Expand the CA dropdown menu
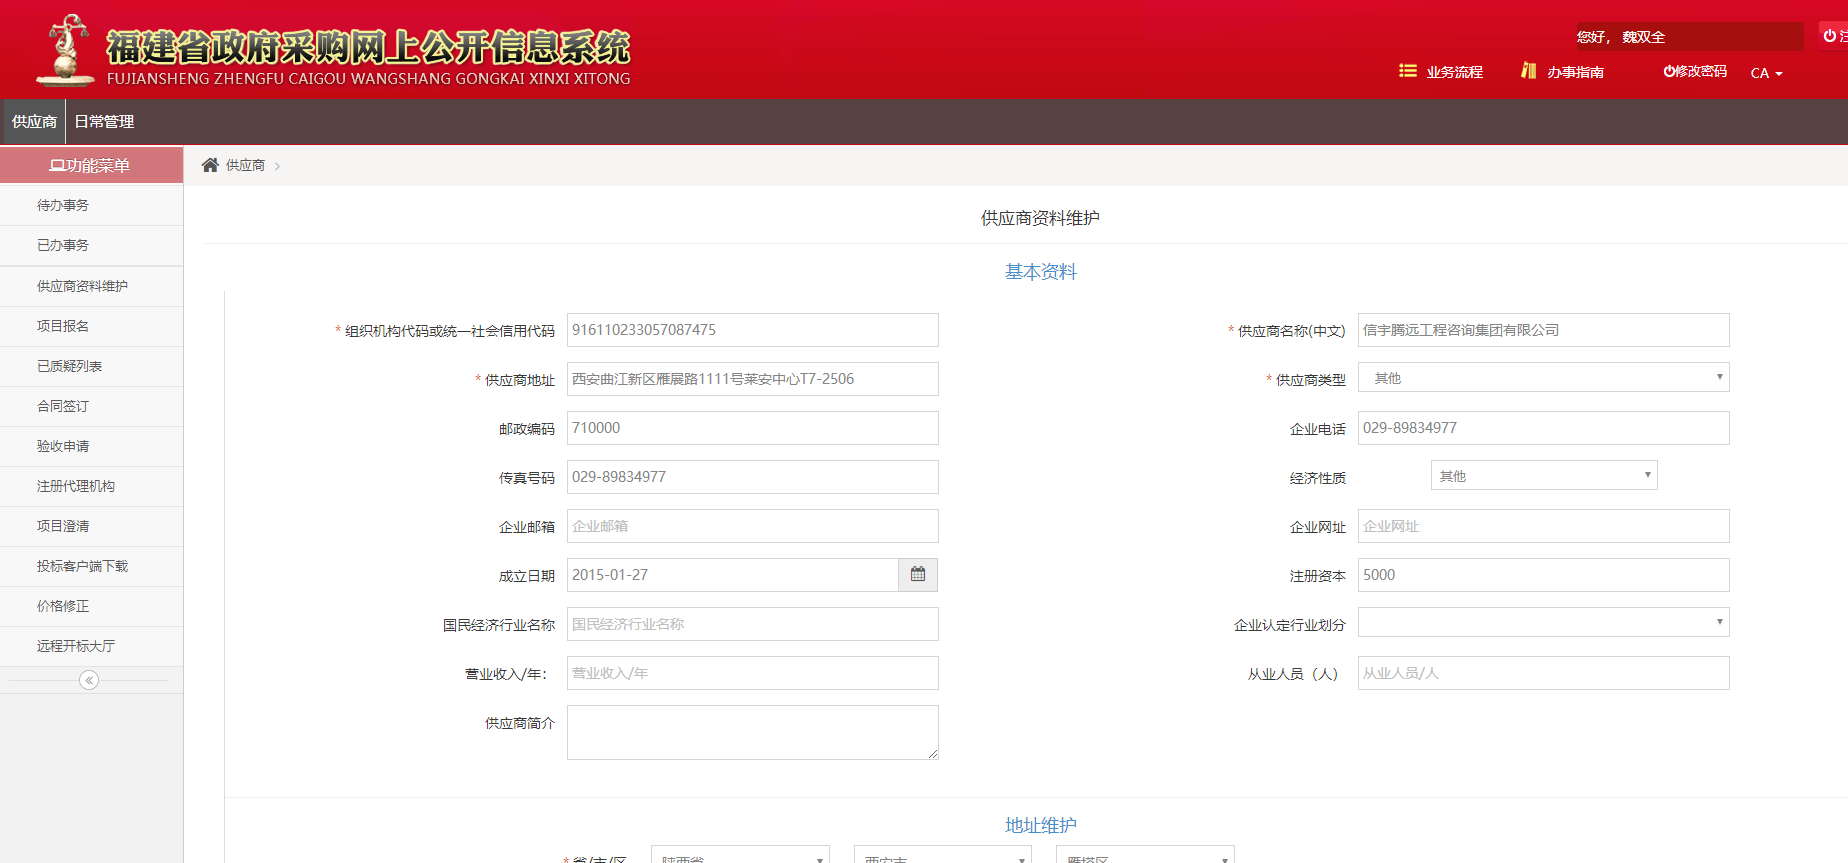This screenshot has width=1848, height=863. pyautogui.click(x=1766, y=73)
